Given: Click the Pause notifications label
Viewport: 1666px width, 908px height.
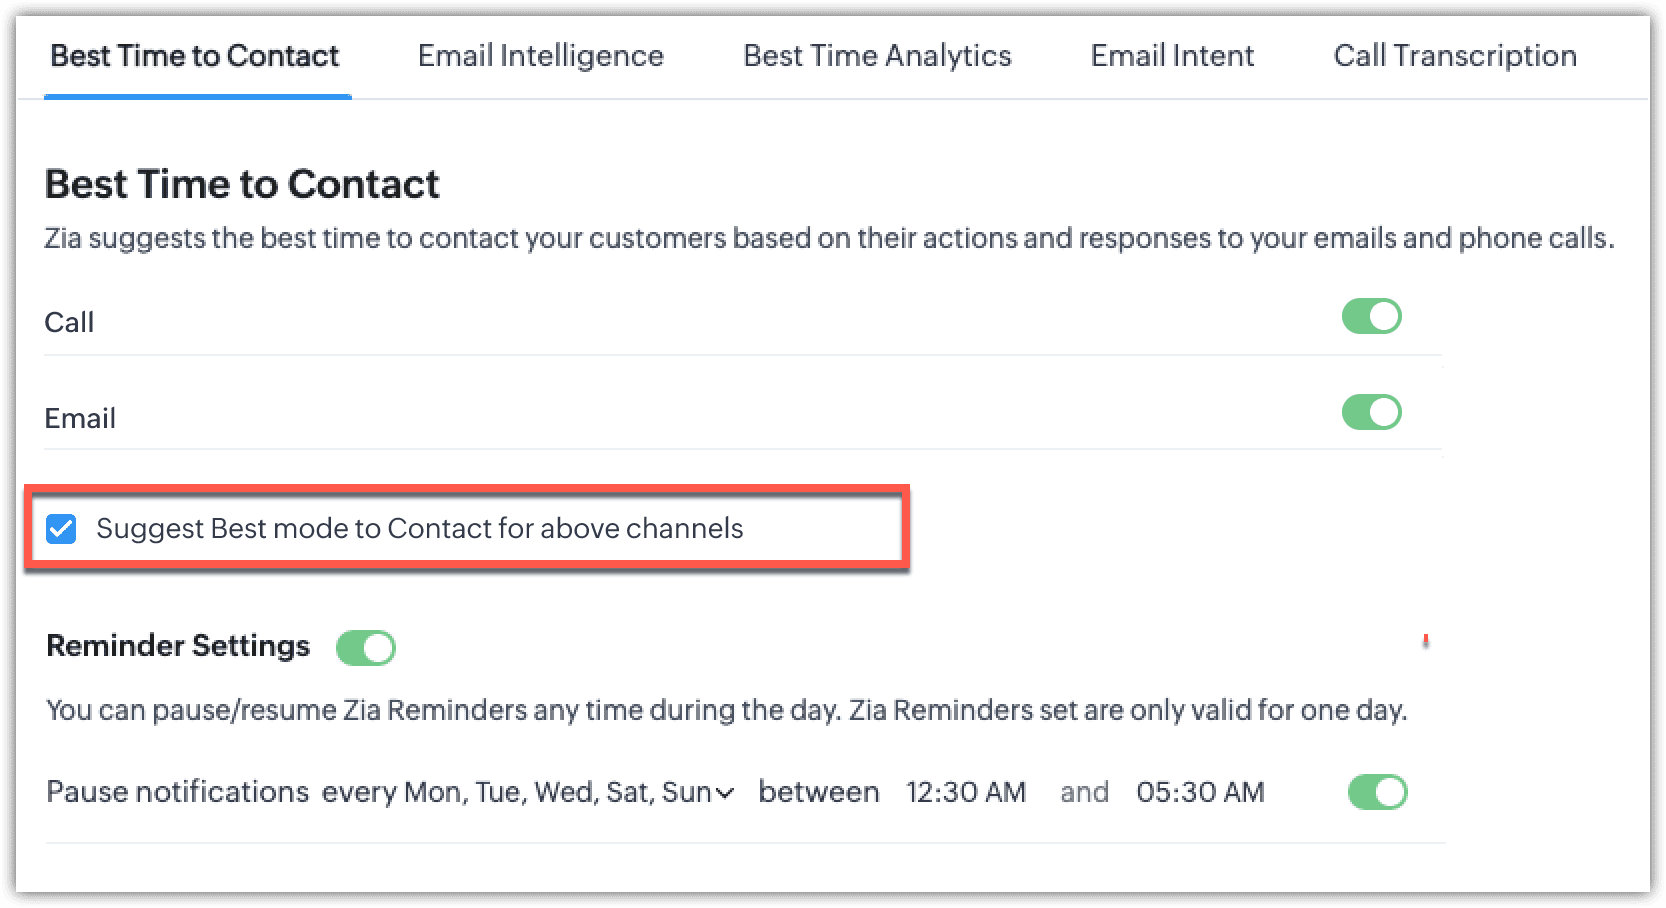Looking at the screenshot, I should click(177, 792).
